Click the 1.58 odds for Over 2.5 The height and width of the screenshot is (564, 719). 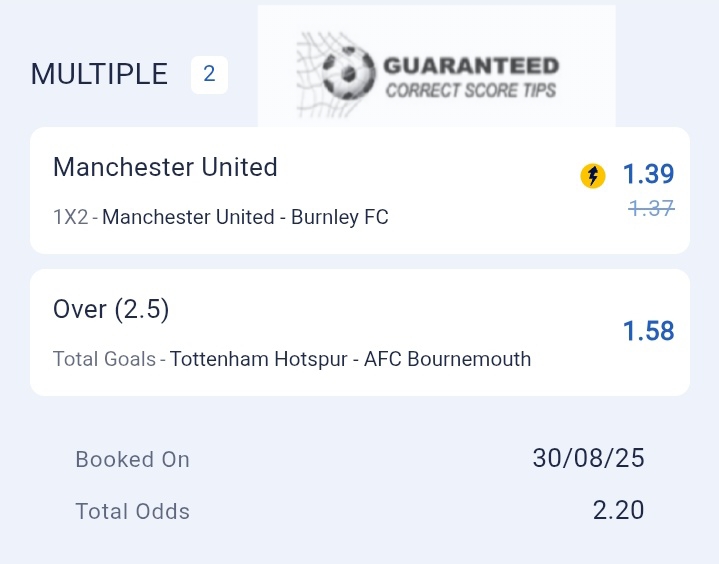(x=648, y=331)
